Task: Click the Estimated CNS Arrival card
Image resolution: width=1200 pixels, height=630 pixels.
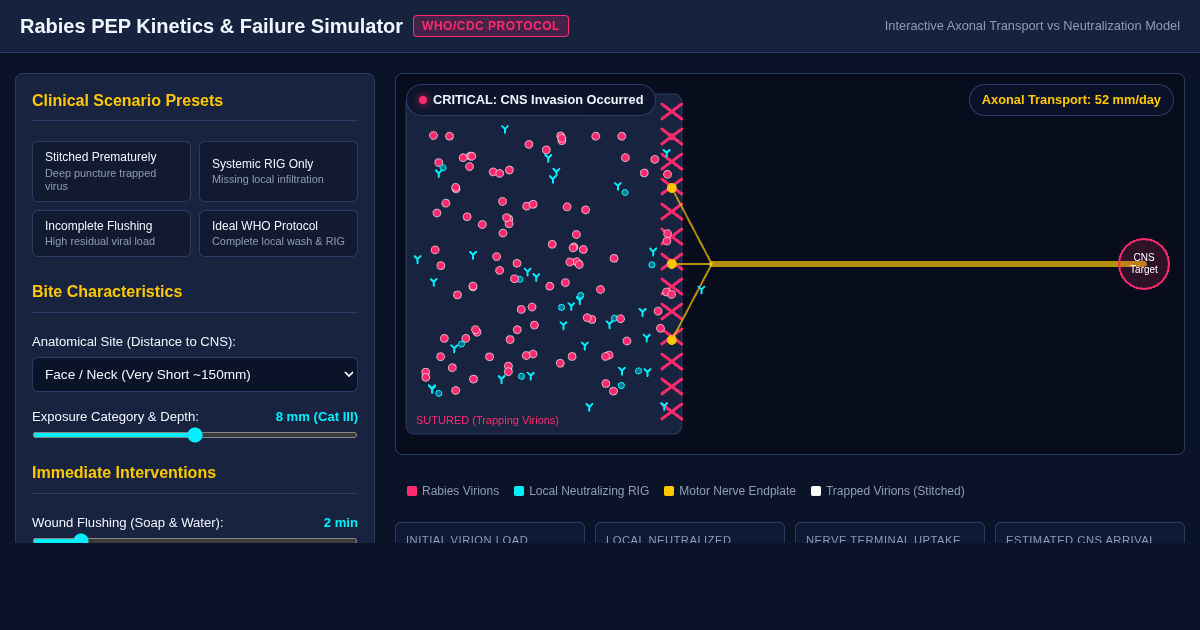Action: pos(1090,533)
